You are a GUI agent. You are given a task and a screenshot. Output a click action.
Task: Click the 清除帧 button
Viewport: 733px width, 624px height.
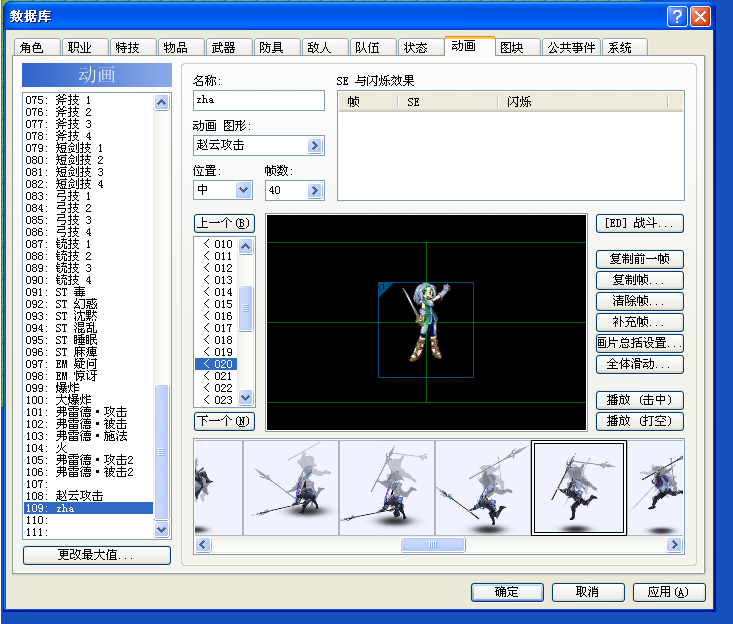click(x=640, y=301)
